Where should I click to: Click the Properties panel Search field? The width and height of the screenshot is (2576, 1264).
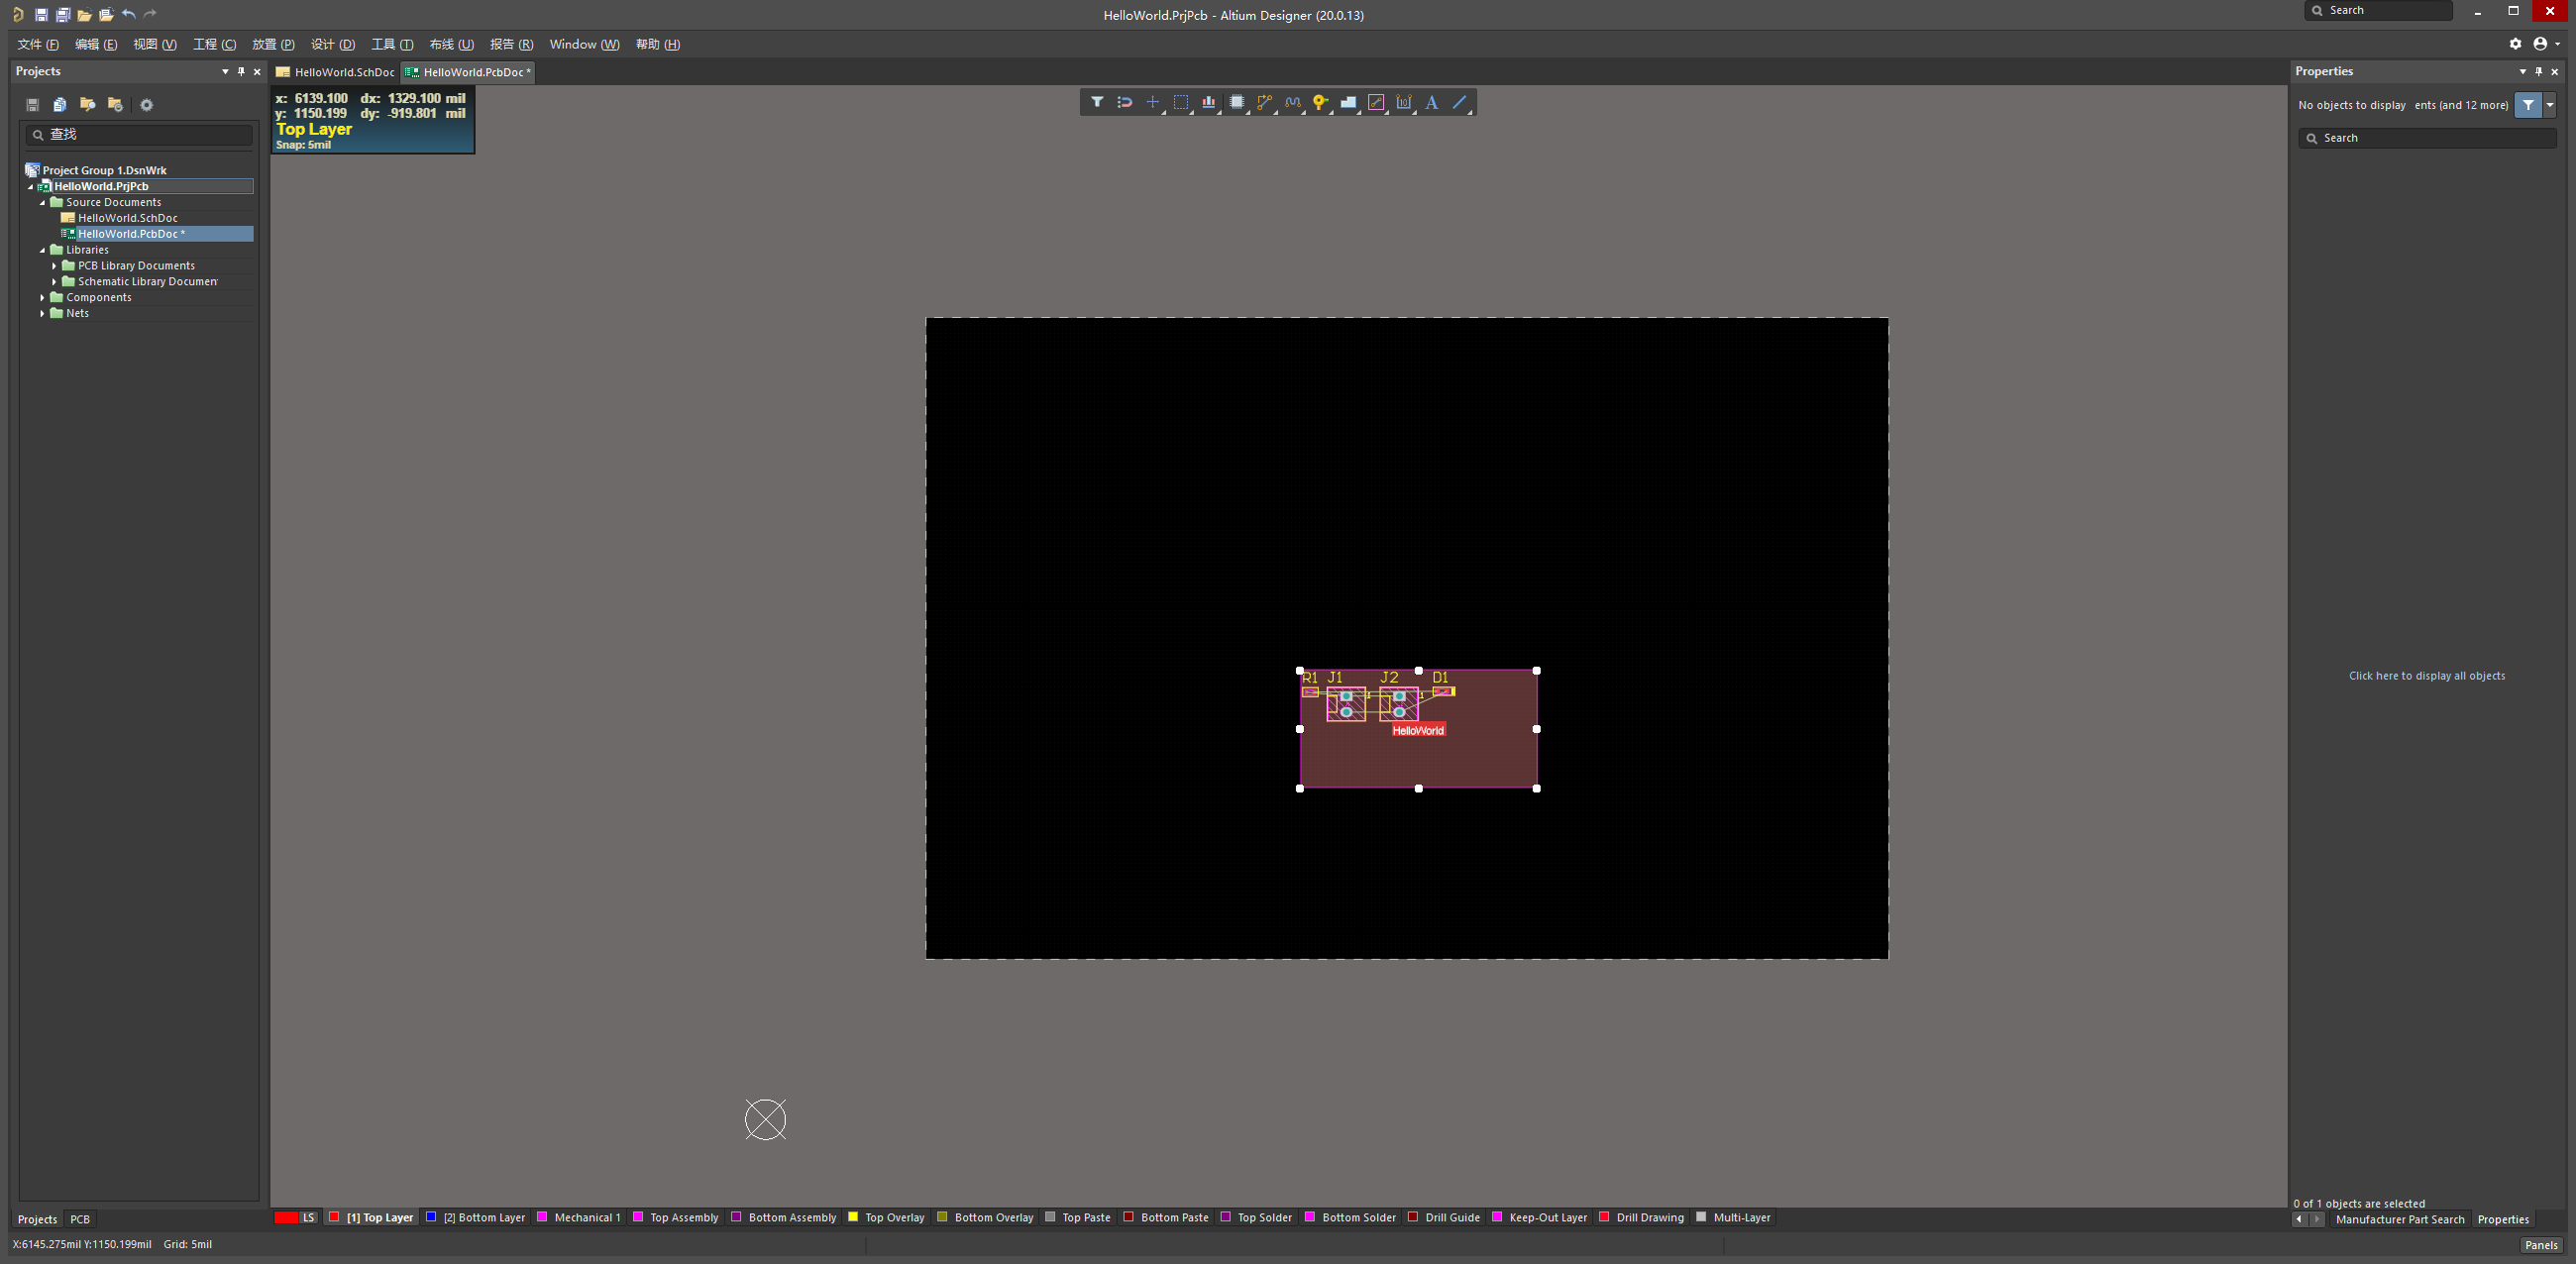pos(2427,138)
